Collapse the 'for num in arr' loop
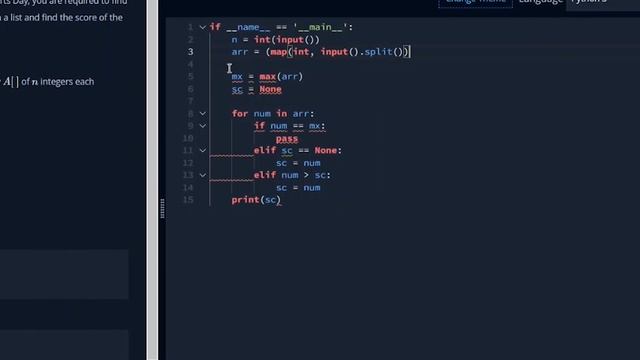Image resolution: width=640 pixels, height=360 pixels. pos(202,113)
